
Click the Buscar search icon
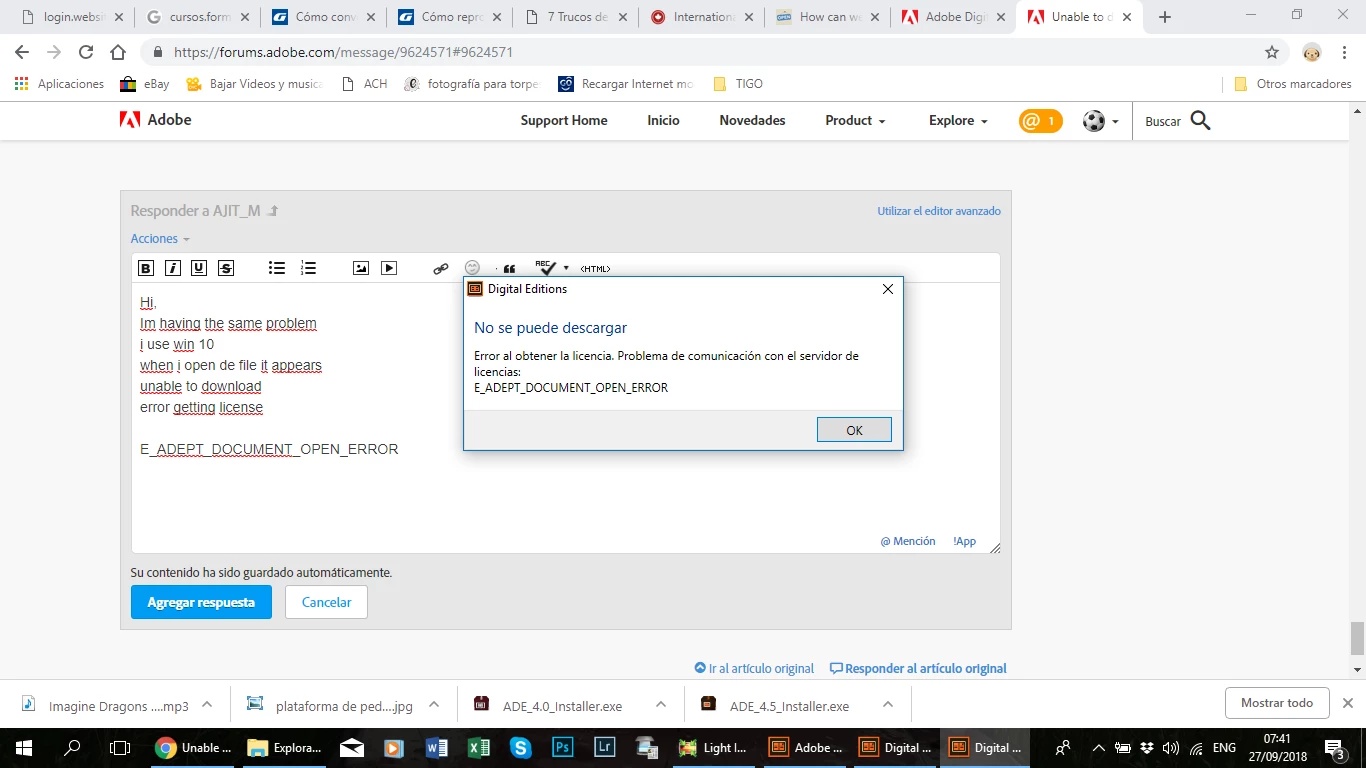(1201, 121)
